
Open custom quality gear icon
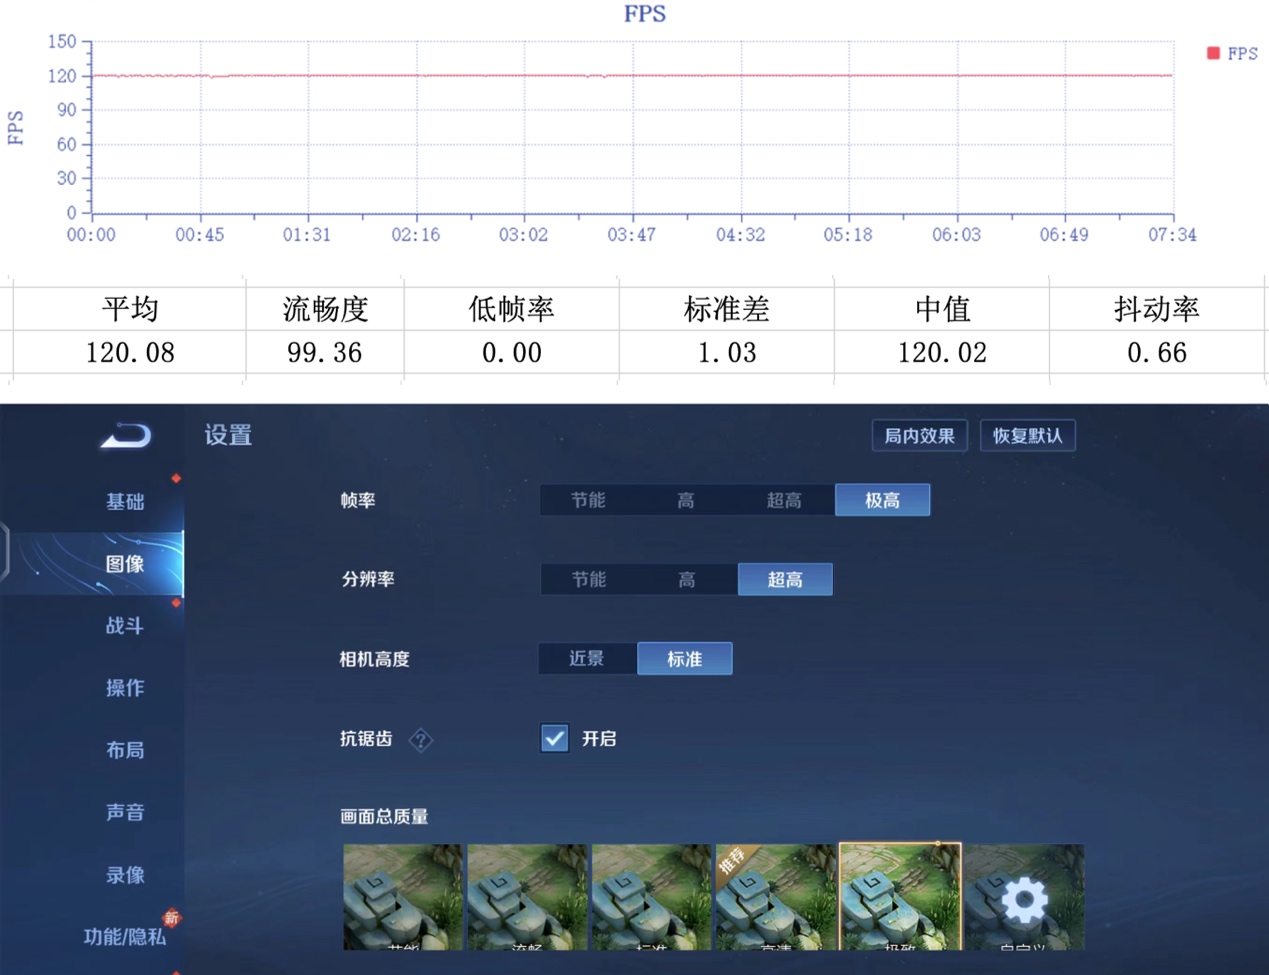(1024, 897)
